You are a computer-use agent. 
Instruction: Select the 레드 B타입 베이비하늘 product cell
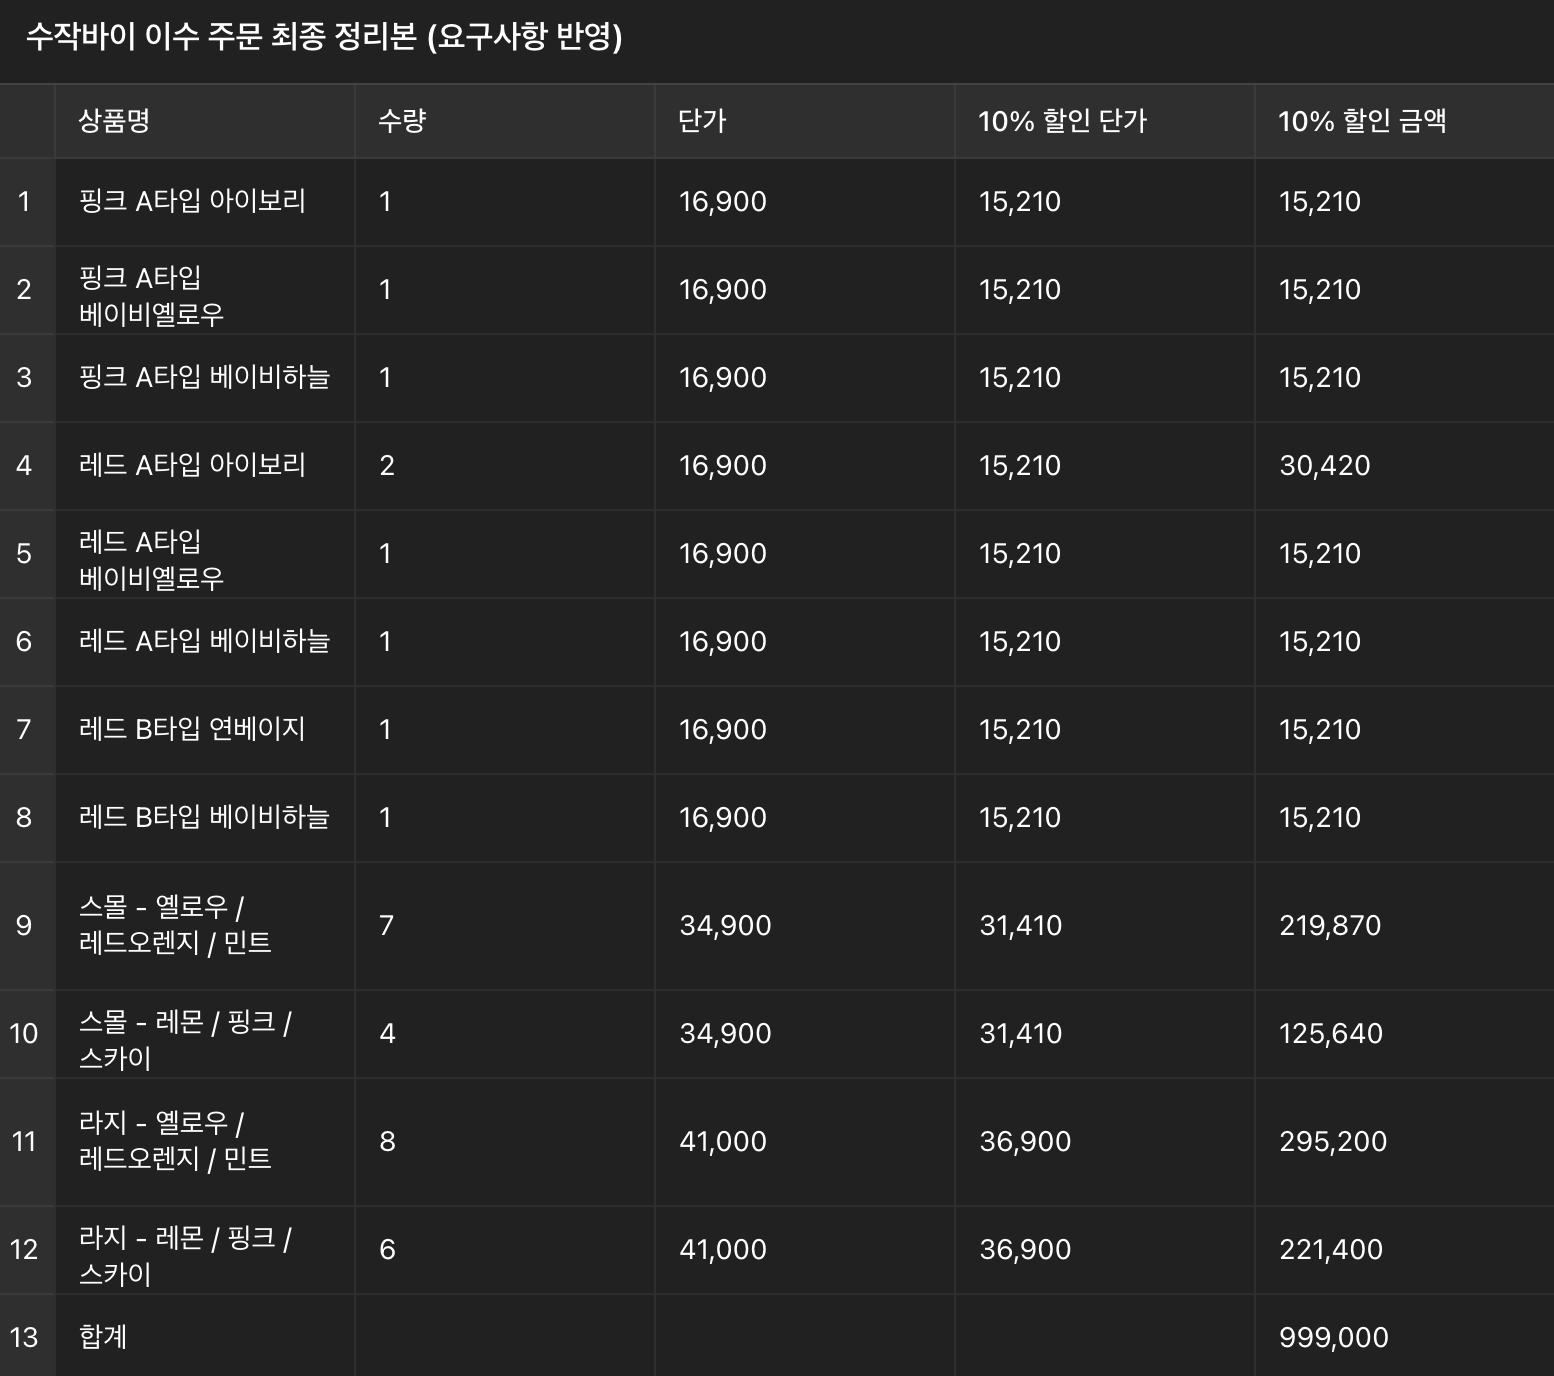click(204, 817)
